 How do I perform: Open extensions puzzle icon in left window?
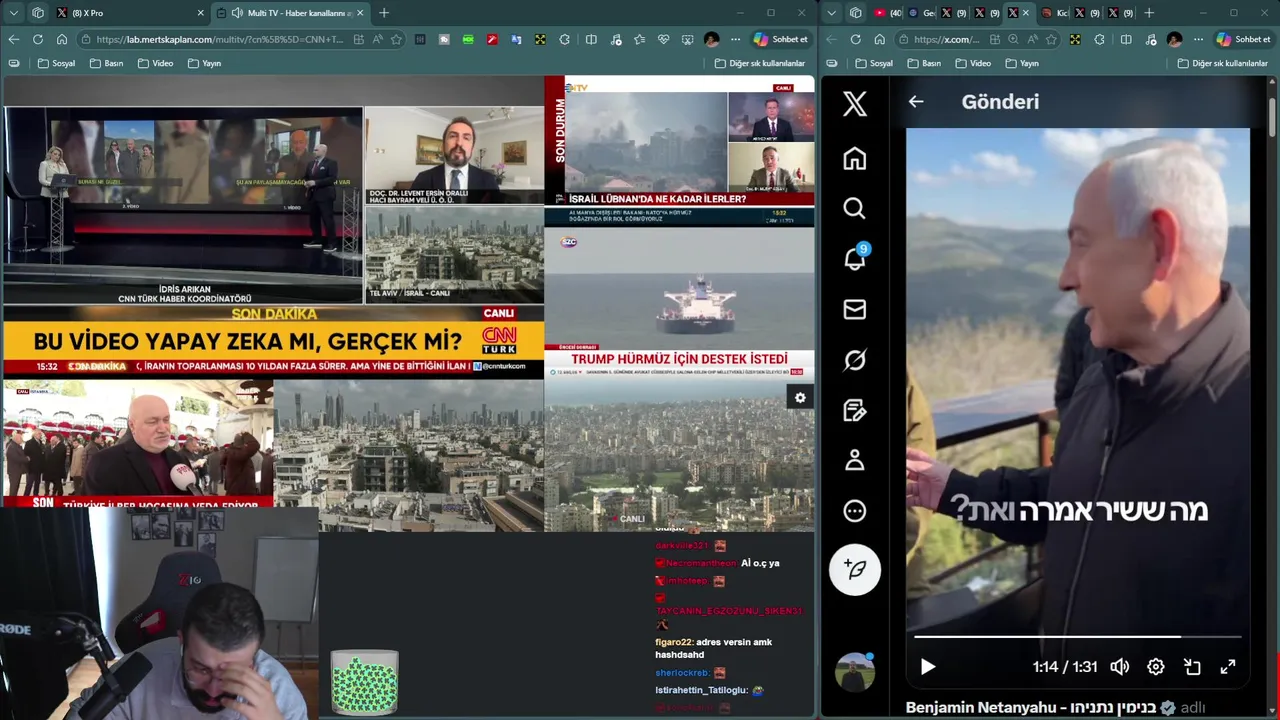pyautogui.click(x=565, y=39)
